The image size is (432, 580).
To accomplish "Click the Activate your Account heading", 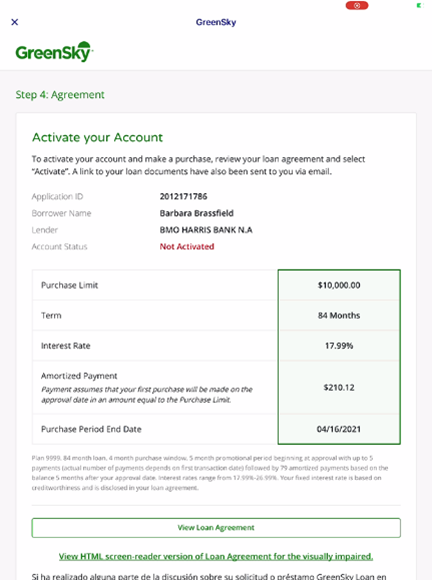I will pyautogui.click(x=97, y=137).
